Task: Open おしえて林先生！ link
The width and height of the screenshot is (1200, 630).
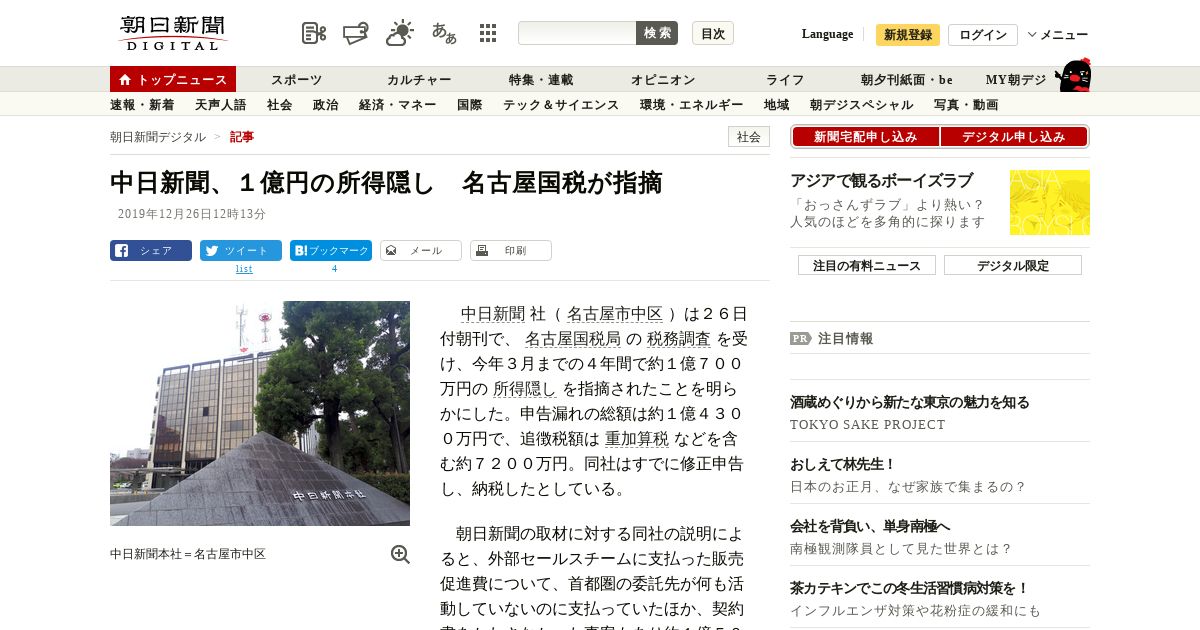Action: (x=843, y=464)
